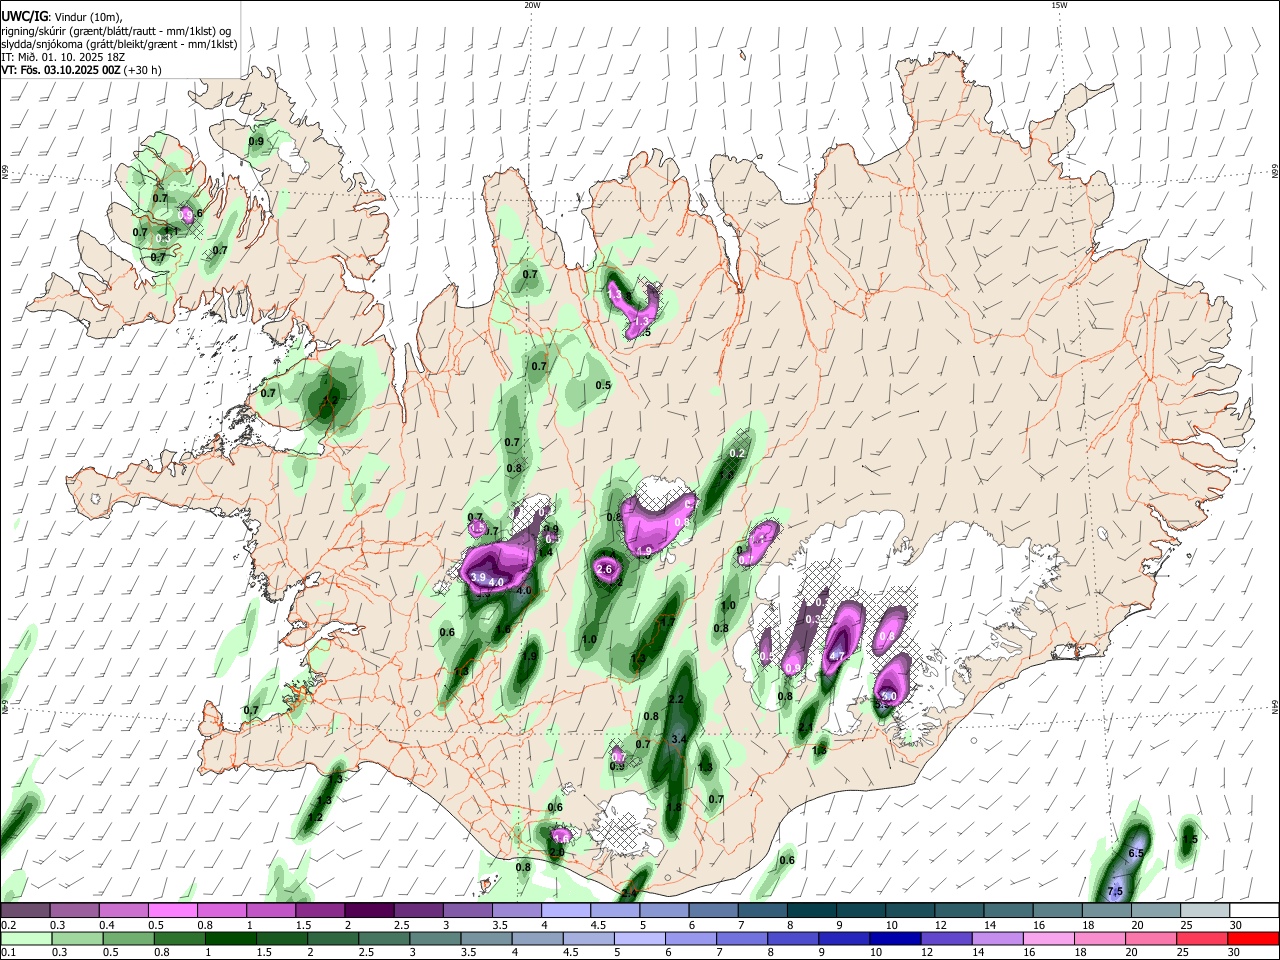Click the white final swatch of snow scale
Screen dimensions: 1280x960
click(1254, 911)
